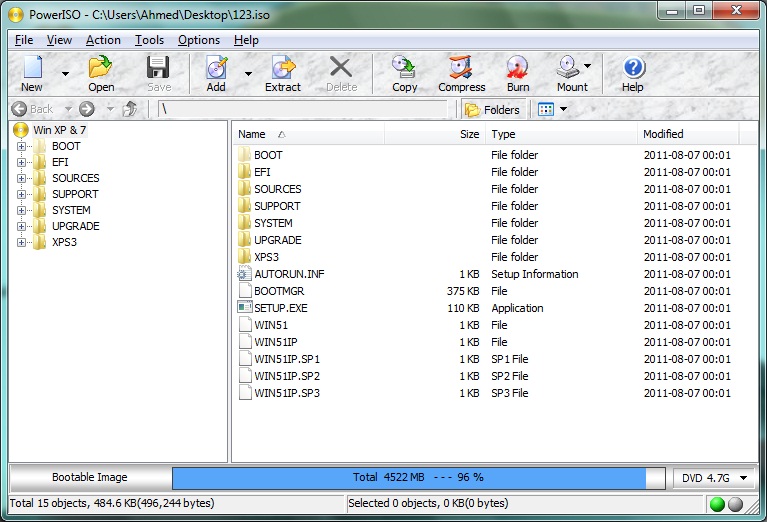This screenshot has width=767, height=522.
Task: Sort by the Modified column header
Action: pos(688,134)
